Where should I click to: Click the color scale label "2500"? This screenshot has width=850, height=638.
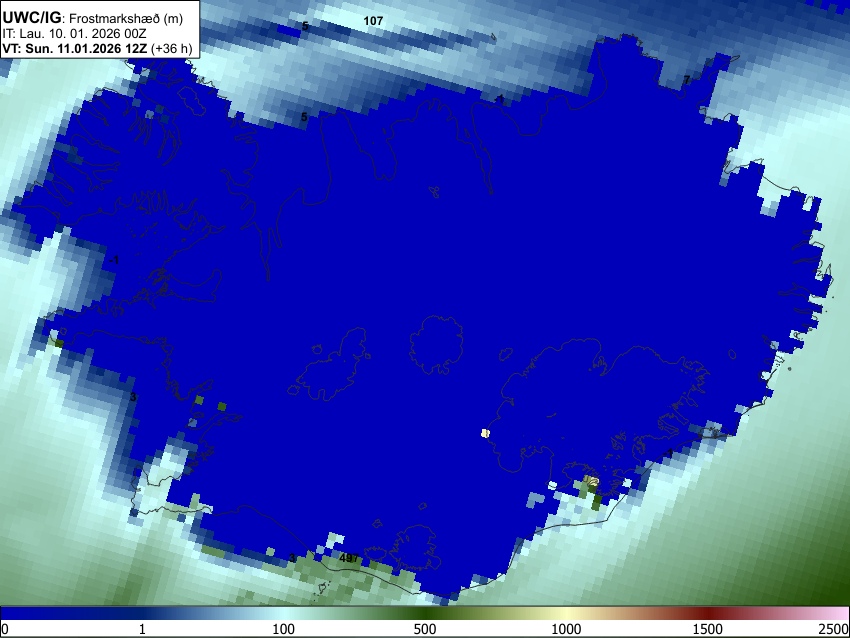pyautogui.click(x=835, y=629)
